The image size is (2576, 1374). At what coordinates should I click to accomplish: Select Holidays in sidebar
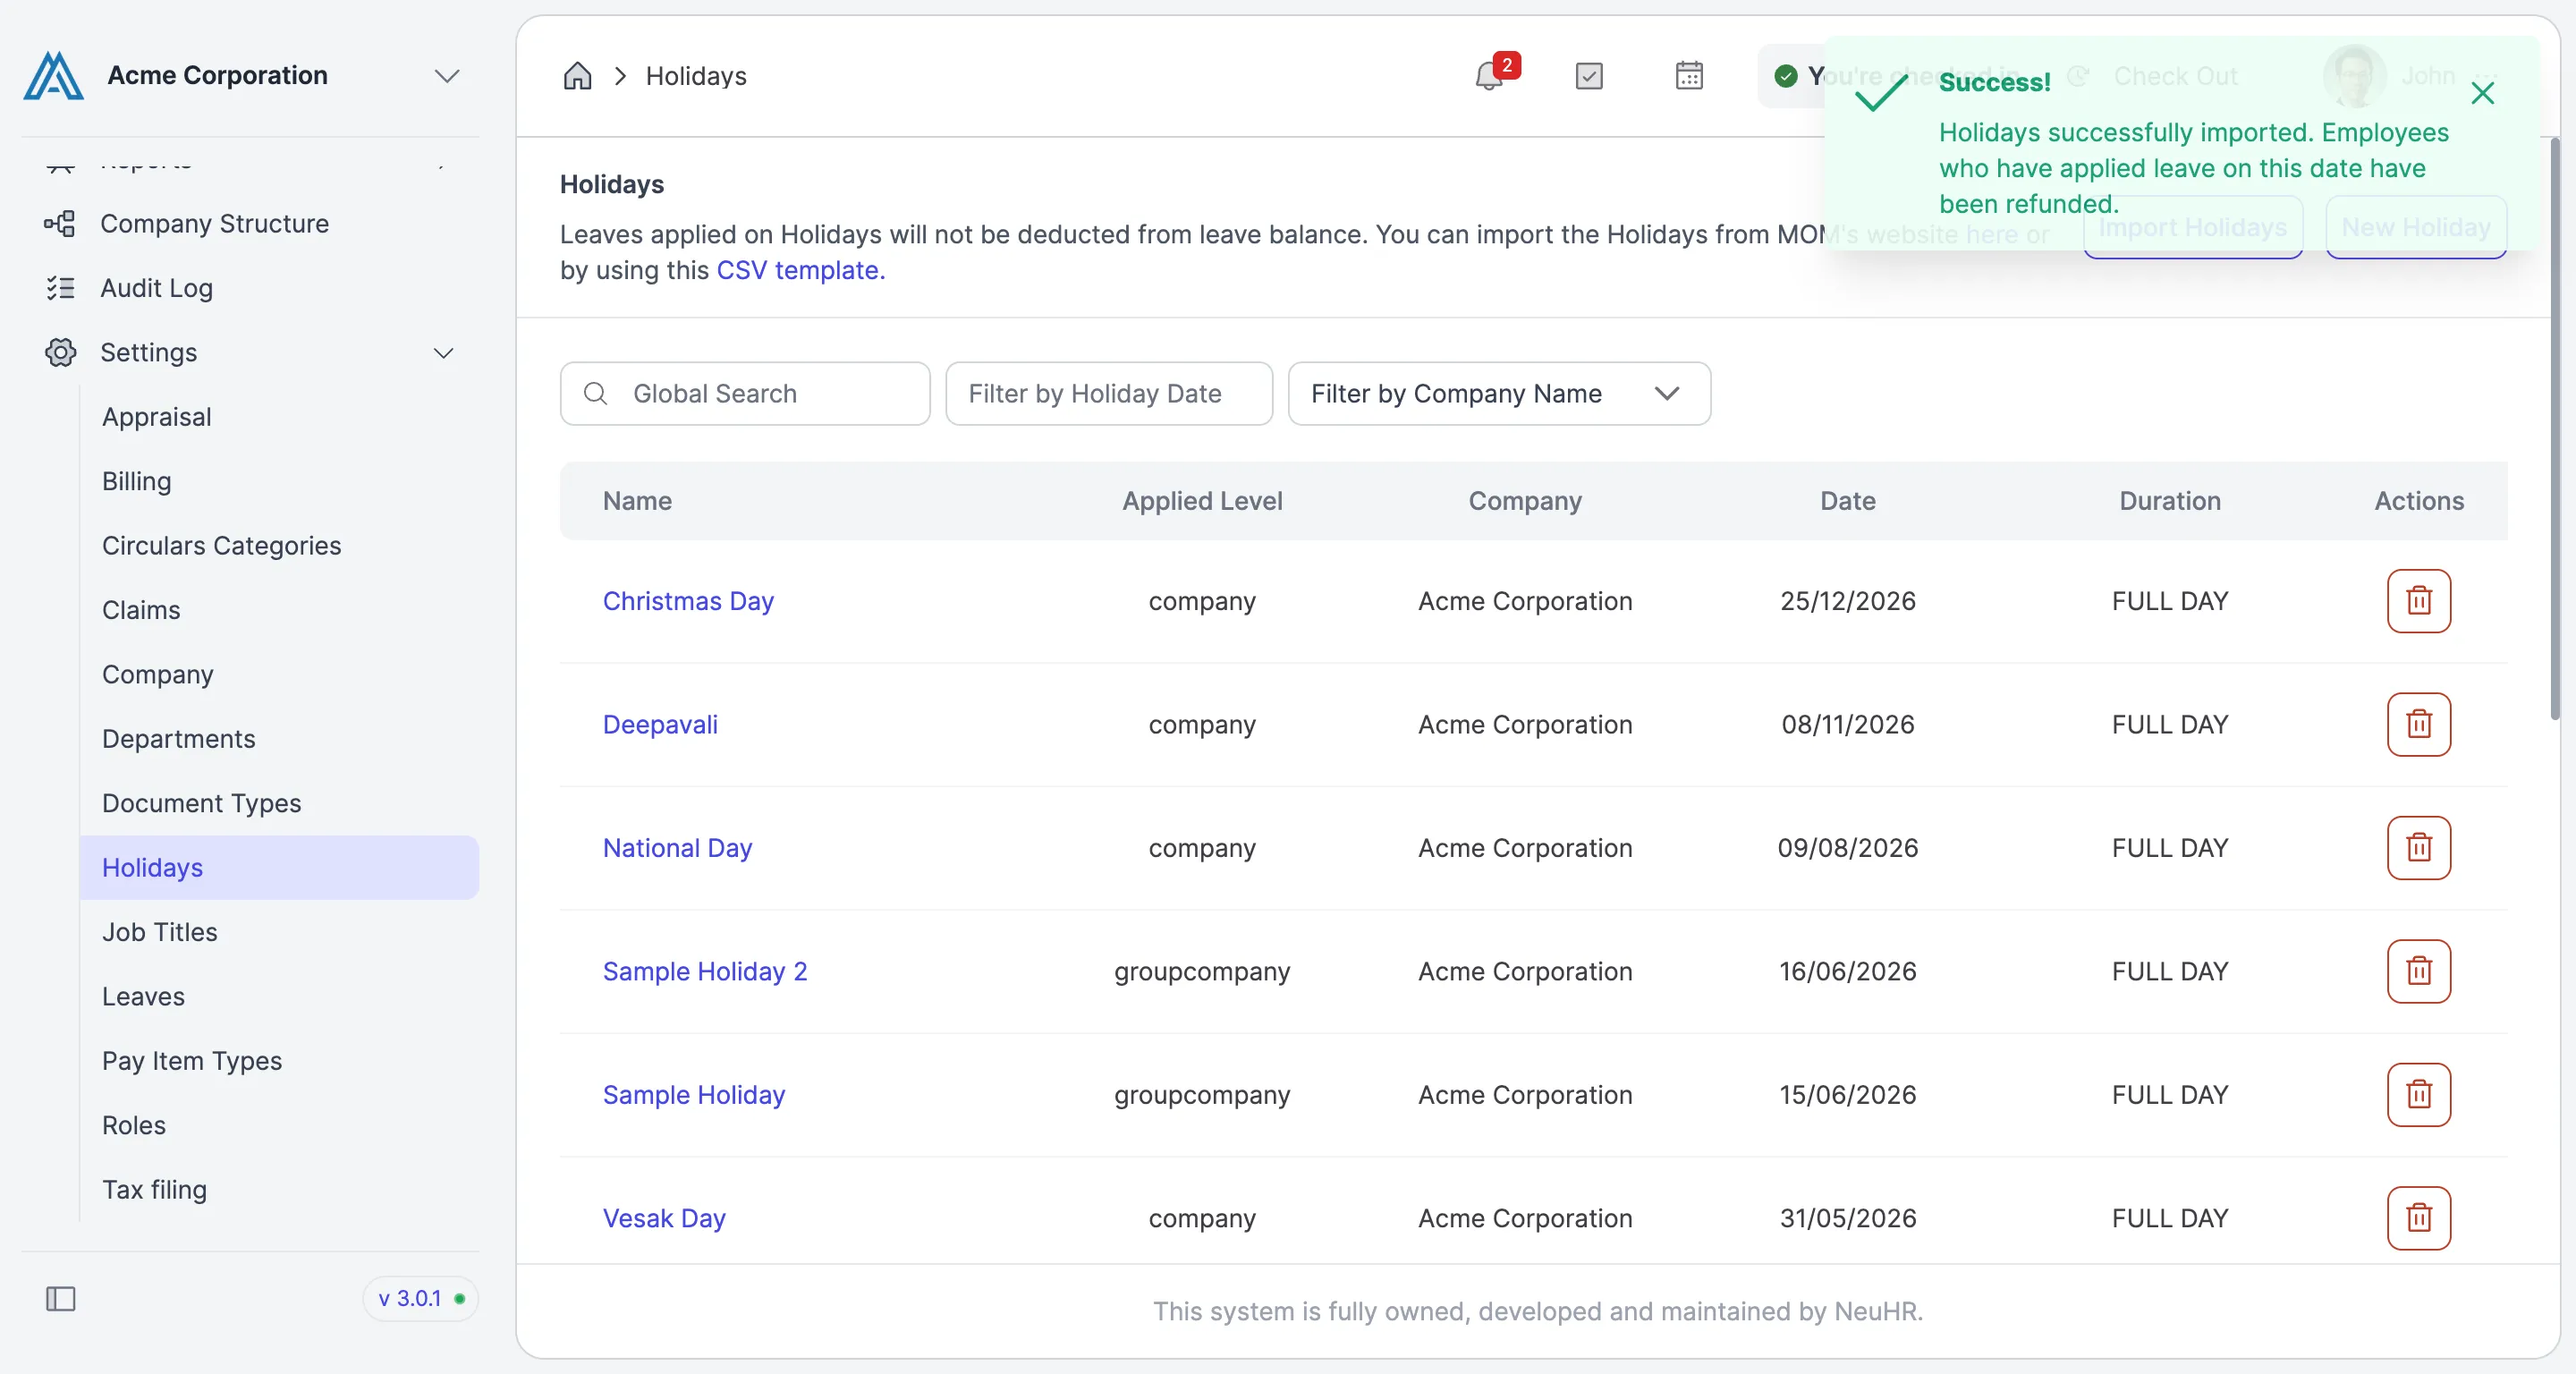pyautogui.click(x=279, y=867)
